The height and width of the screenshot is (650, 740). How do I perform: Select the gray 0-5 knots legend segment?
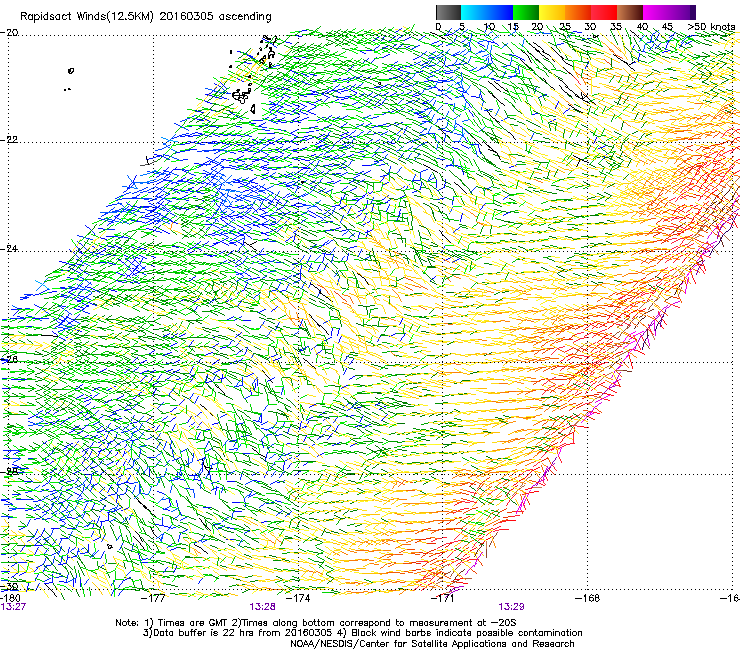point(448,12)
